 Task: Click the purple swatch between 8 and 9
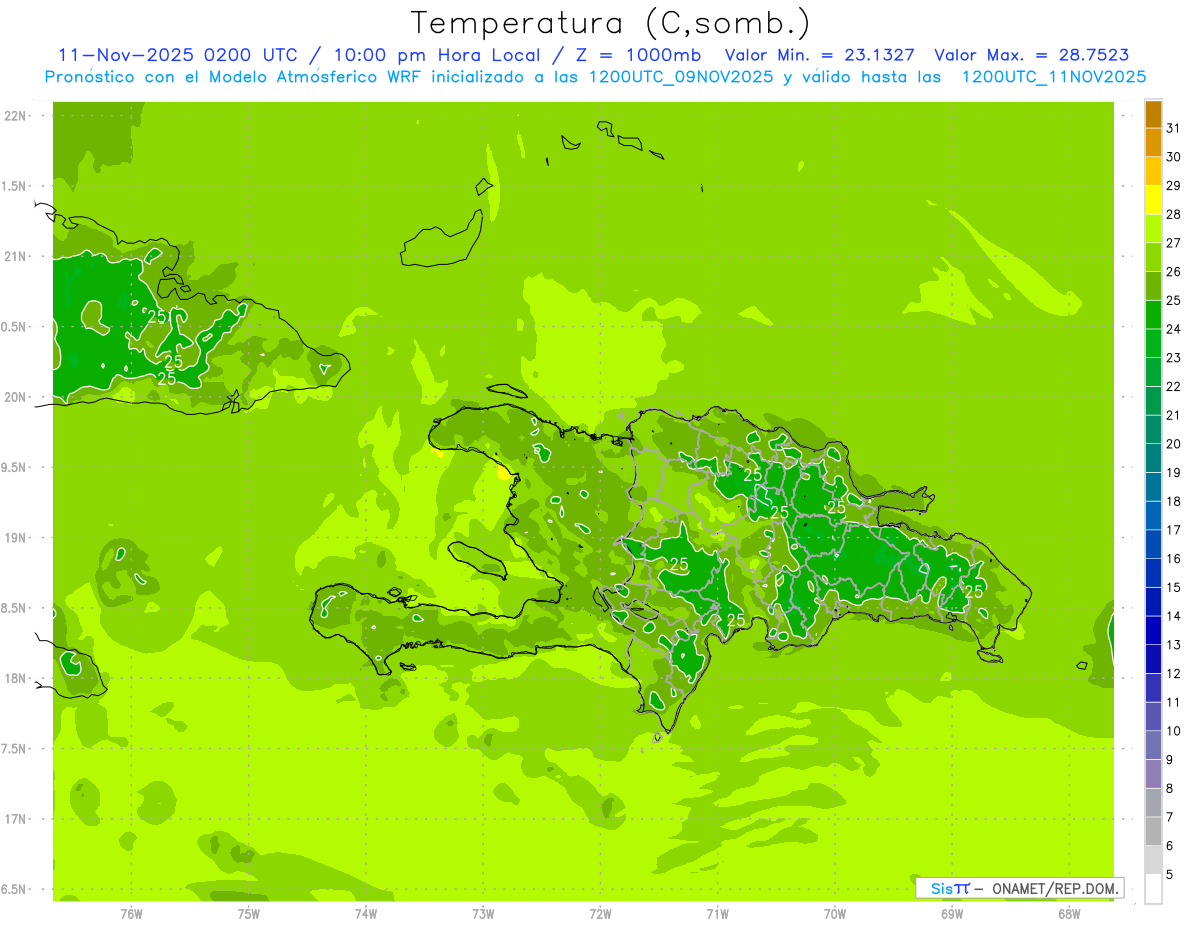tap(1153, 774)
